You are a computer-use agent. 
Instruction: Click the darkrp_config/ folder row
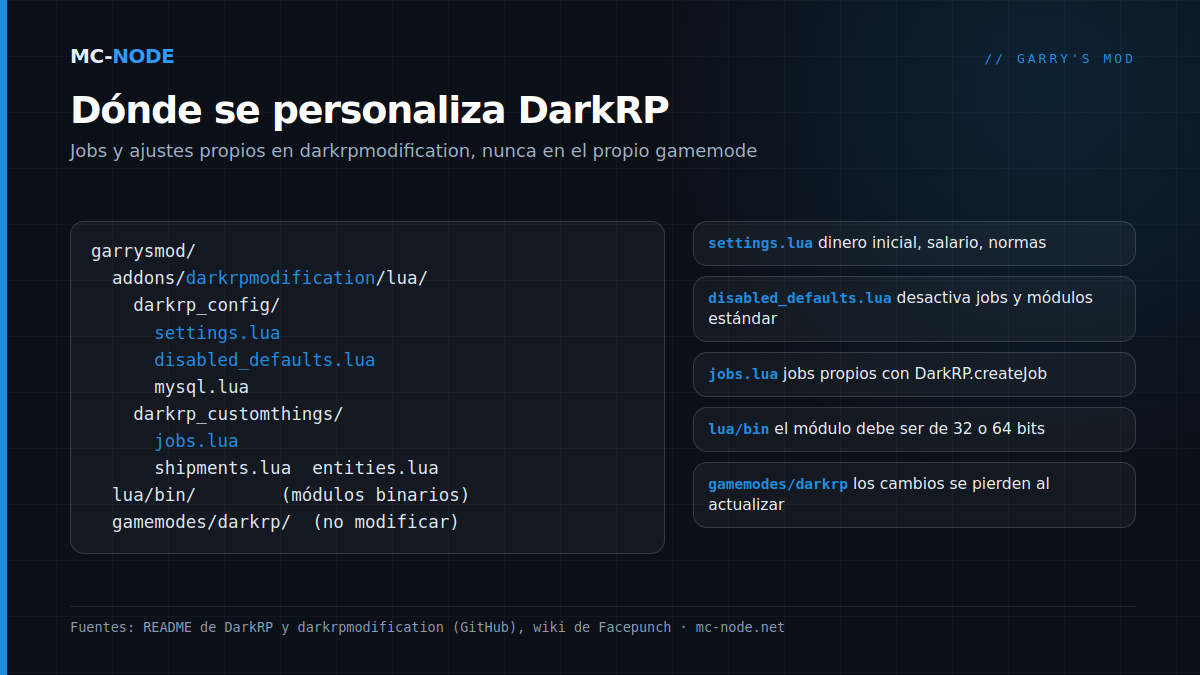click(x=206, y=305)
